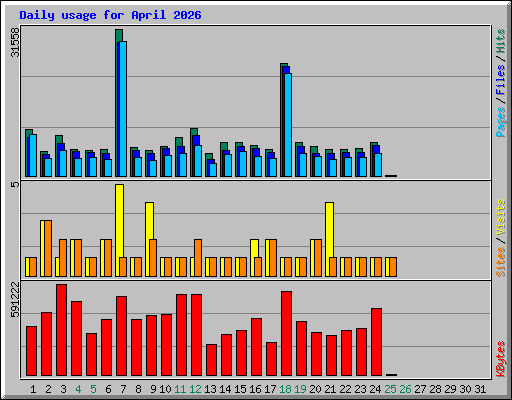
Task: Click the red KBytes bar for day 18
Action: (286, 333)
